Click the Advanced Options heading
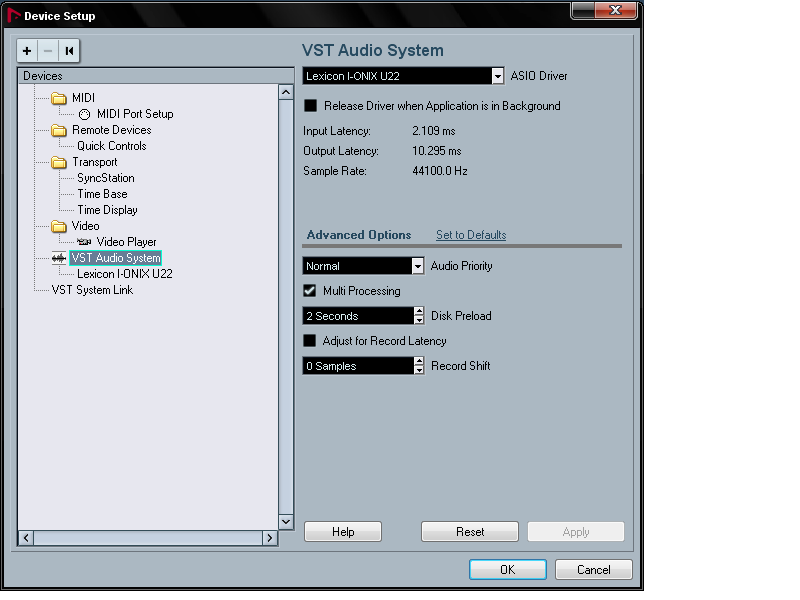 (x=359, y=235)
